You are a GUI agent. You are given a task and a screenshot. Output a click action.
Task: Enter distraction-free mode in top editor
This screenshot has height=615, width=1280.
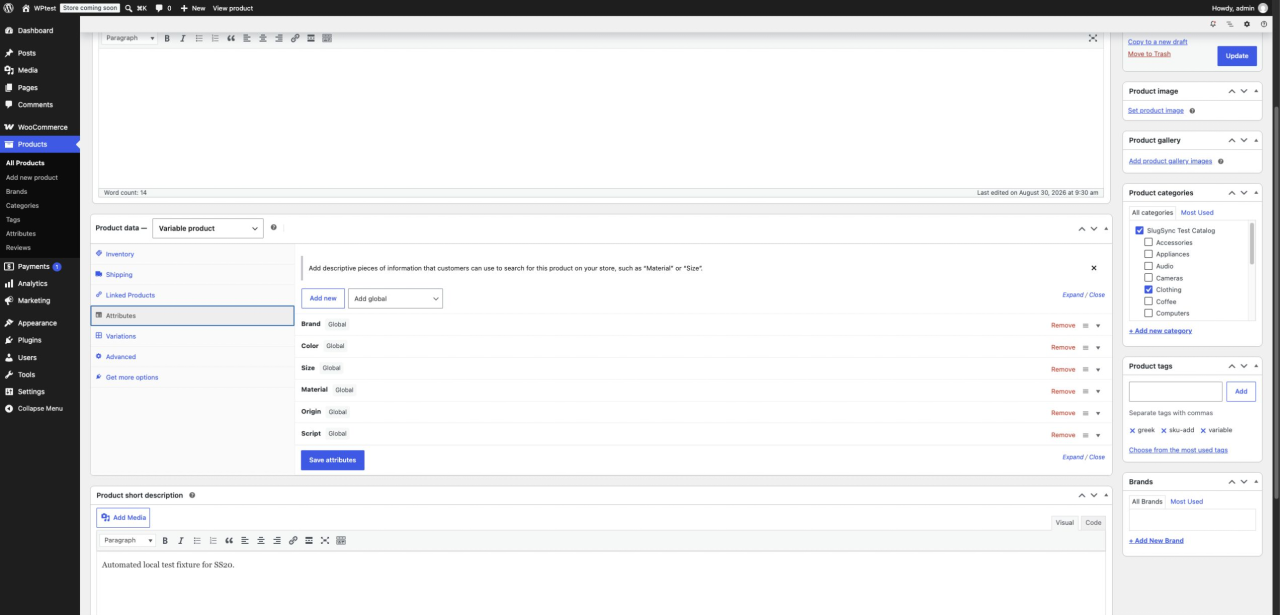tap(1092, 38)
